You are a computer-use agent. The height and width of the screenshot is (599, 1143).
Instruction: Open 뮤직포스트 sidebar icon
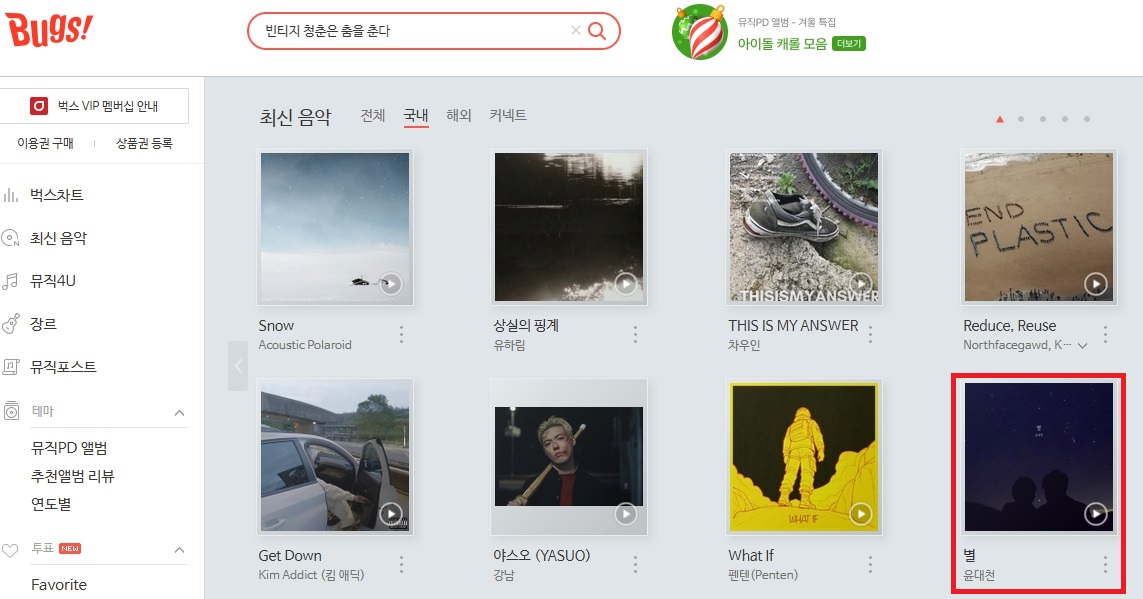coord(10,367)
